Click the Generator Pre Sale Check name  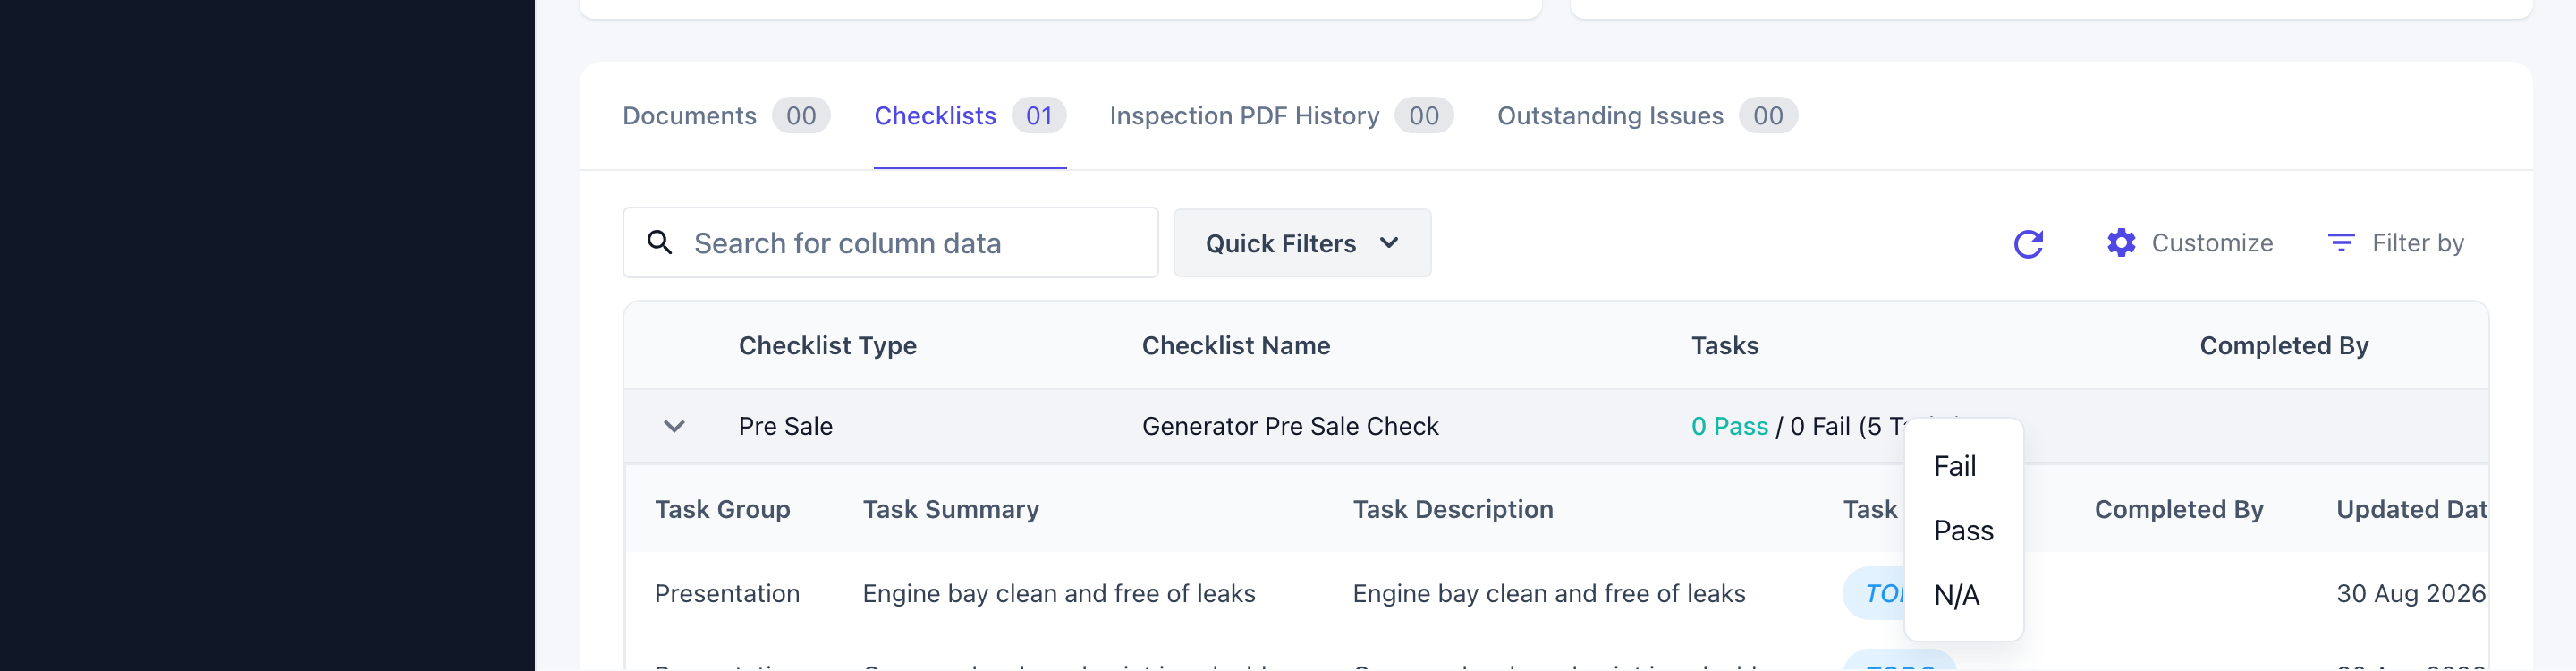coord(1290,427)
